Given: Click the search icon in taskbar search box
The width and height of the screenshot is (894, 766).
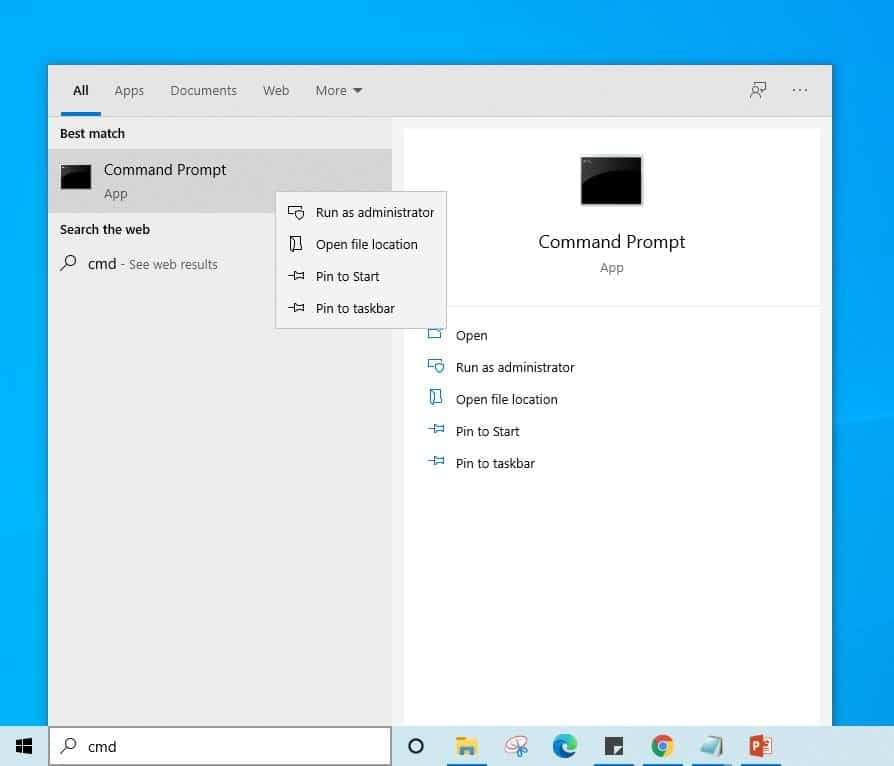Looking at the screenshot, I should [x=68, y=745].
